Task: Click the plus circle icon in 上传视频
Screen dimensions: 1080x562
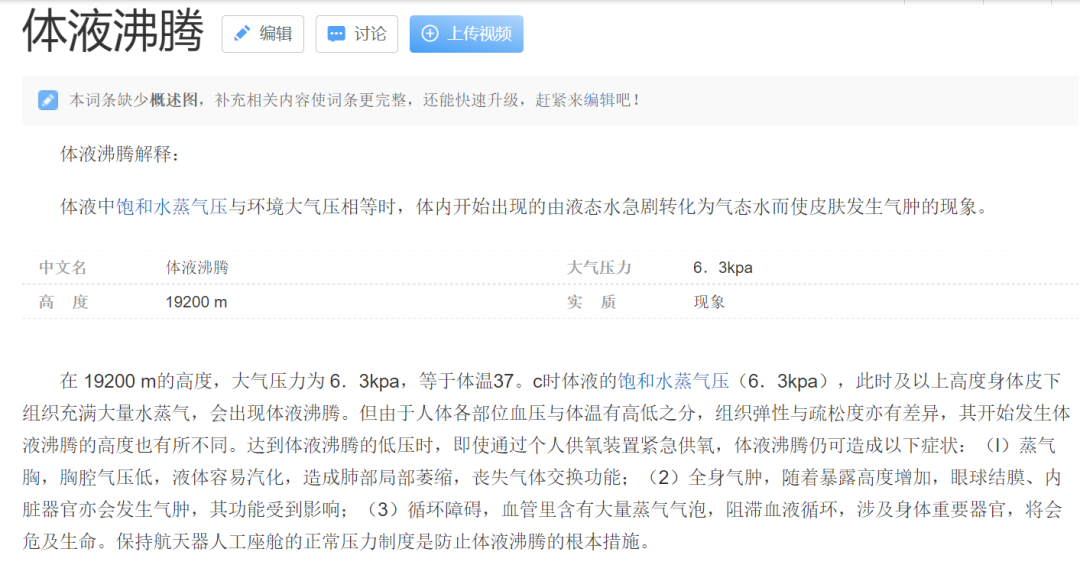Action: tap(429, 34)
